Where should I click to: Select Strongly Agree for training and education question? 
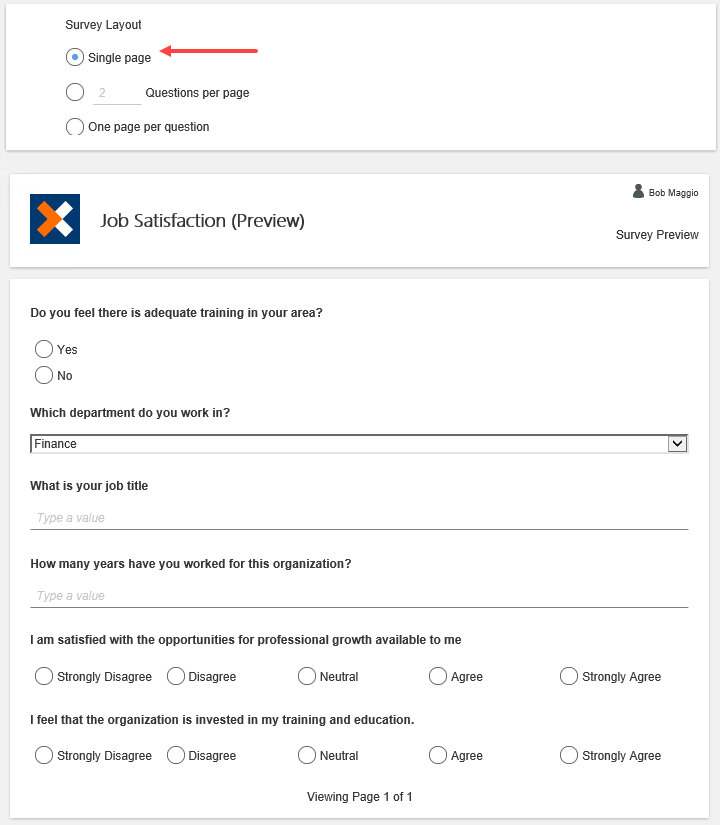click(x=568, y=755)
